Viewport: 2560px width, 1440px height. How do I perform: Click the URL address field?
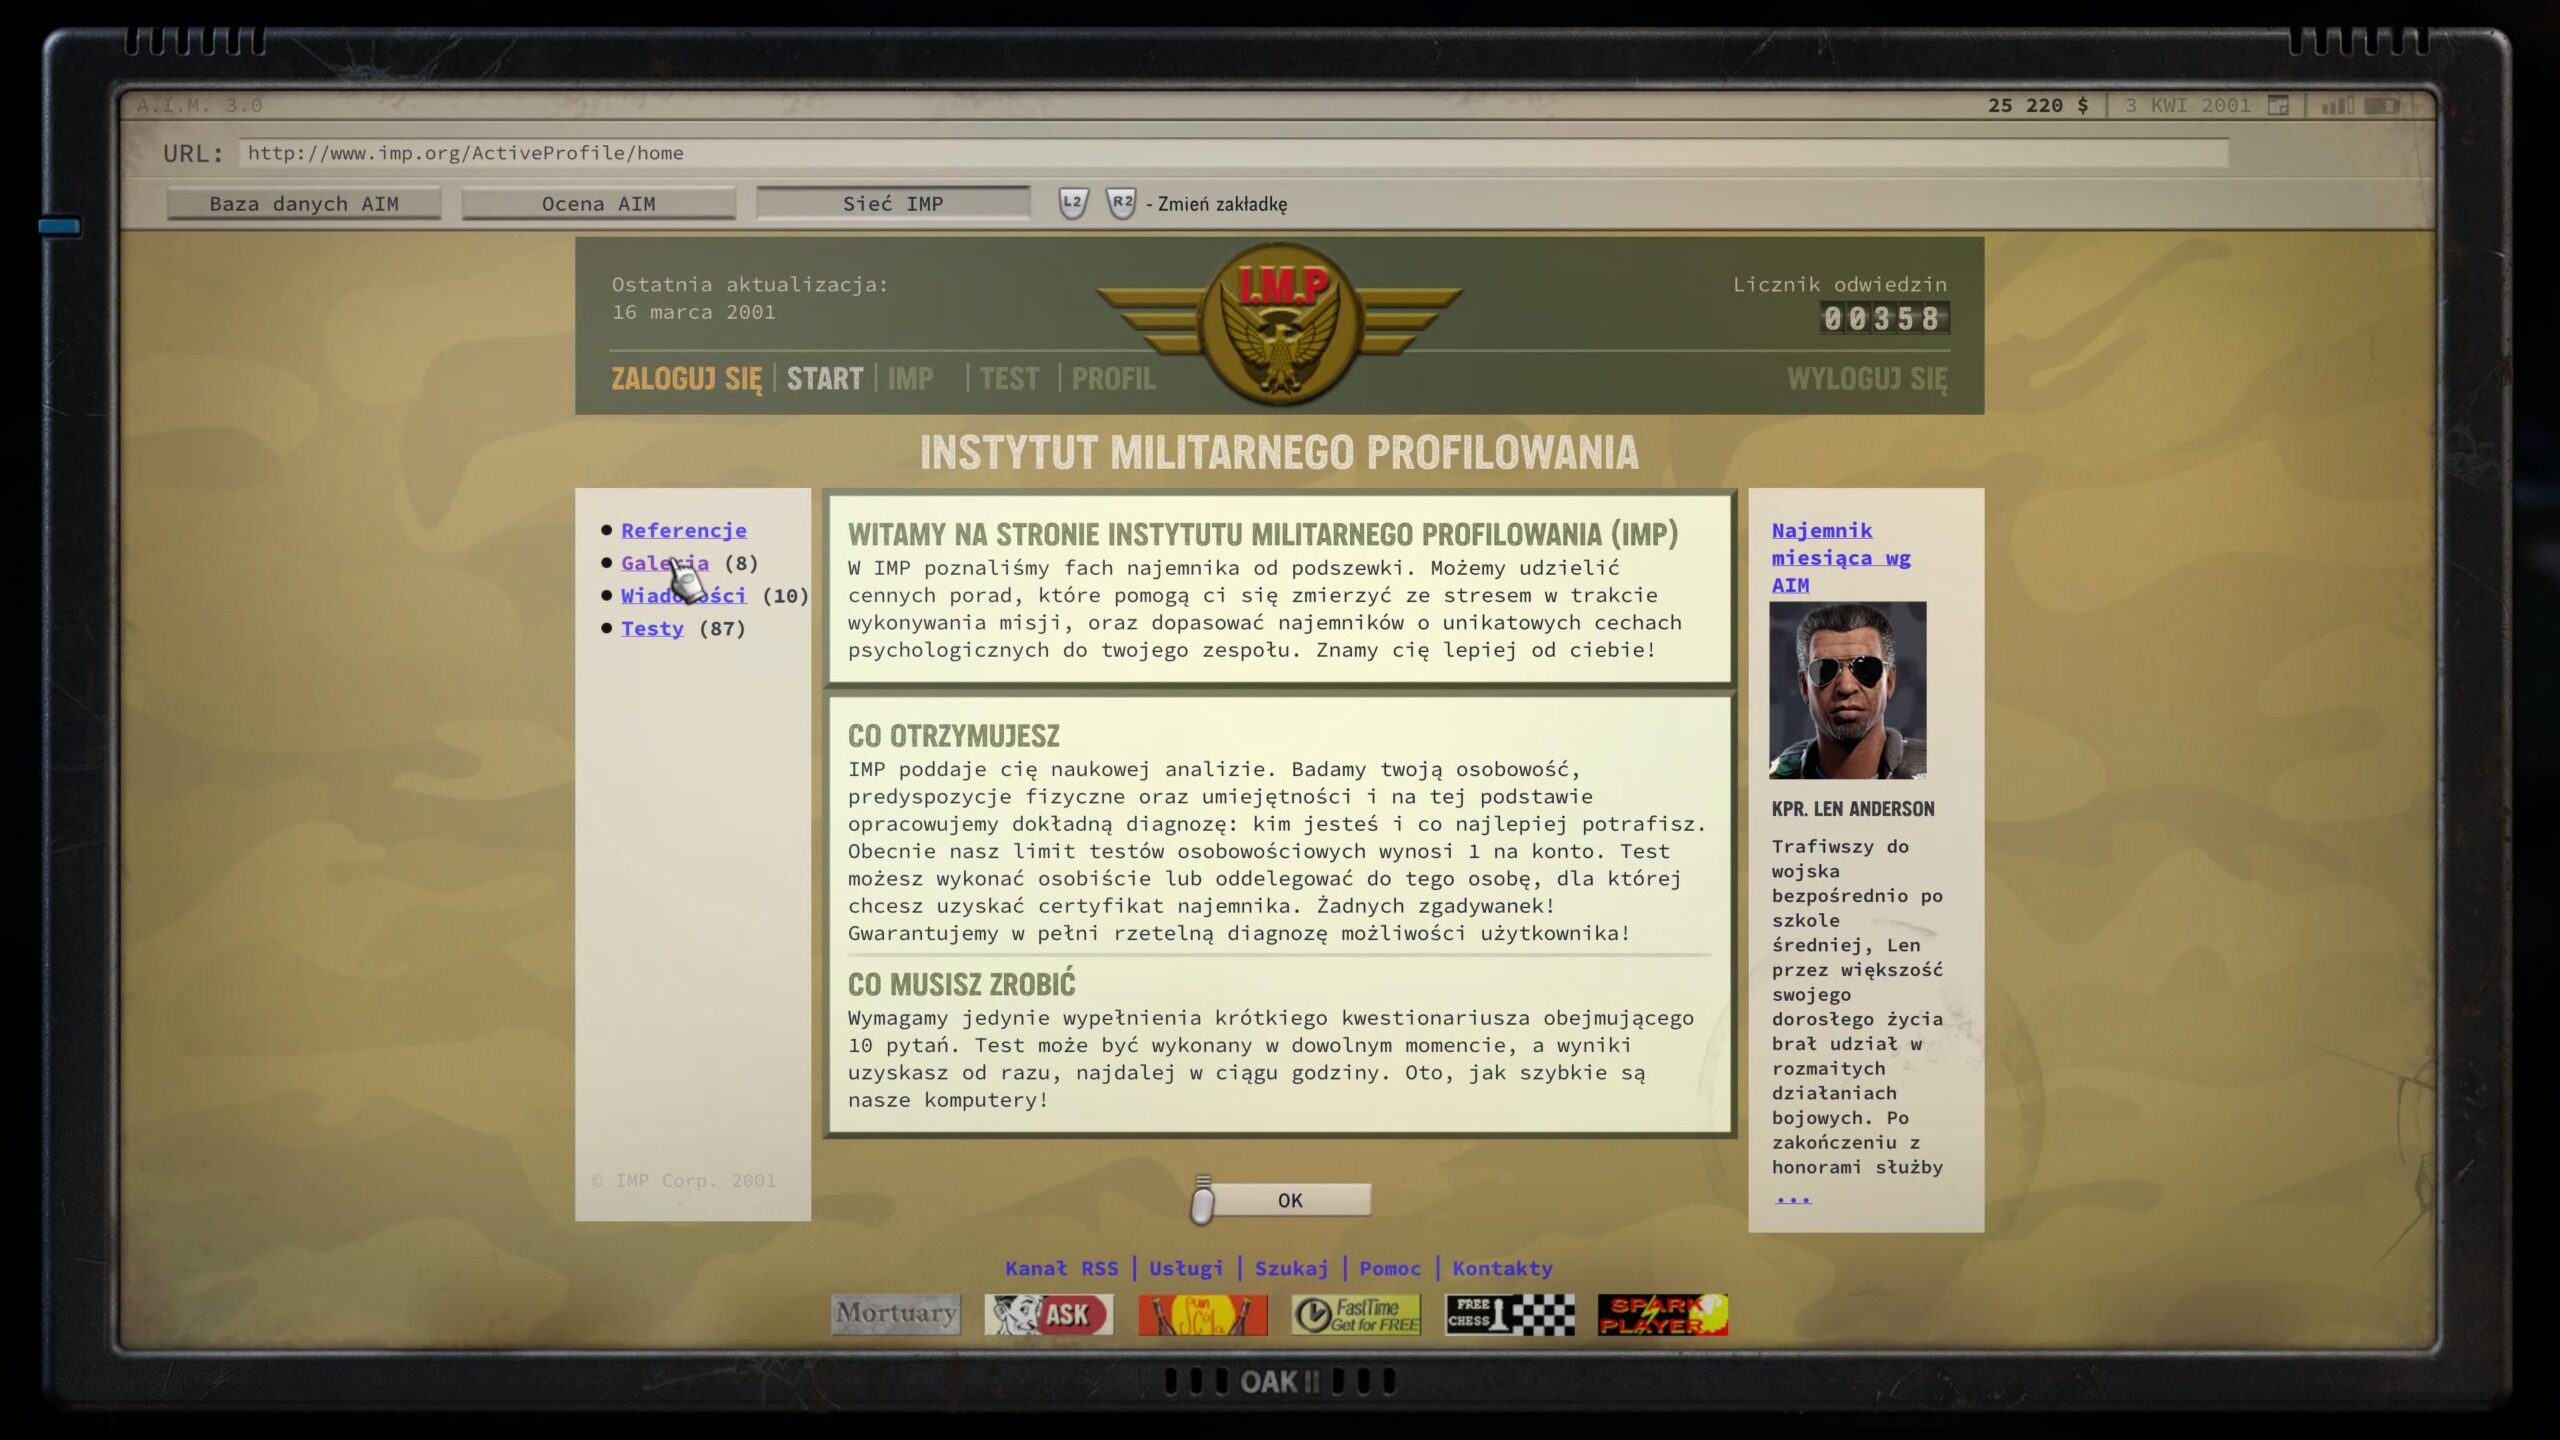point(1230,153)
